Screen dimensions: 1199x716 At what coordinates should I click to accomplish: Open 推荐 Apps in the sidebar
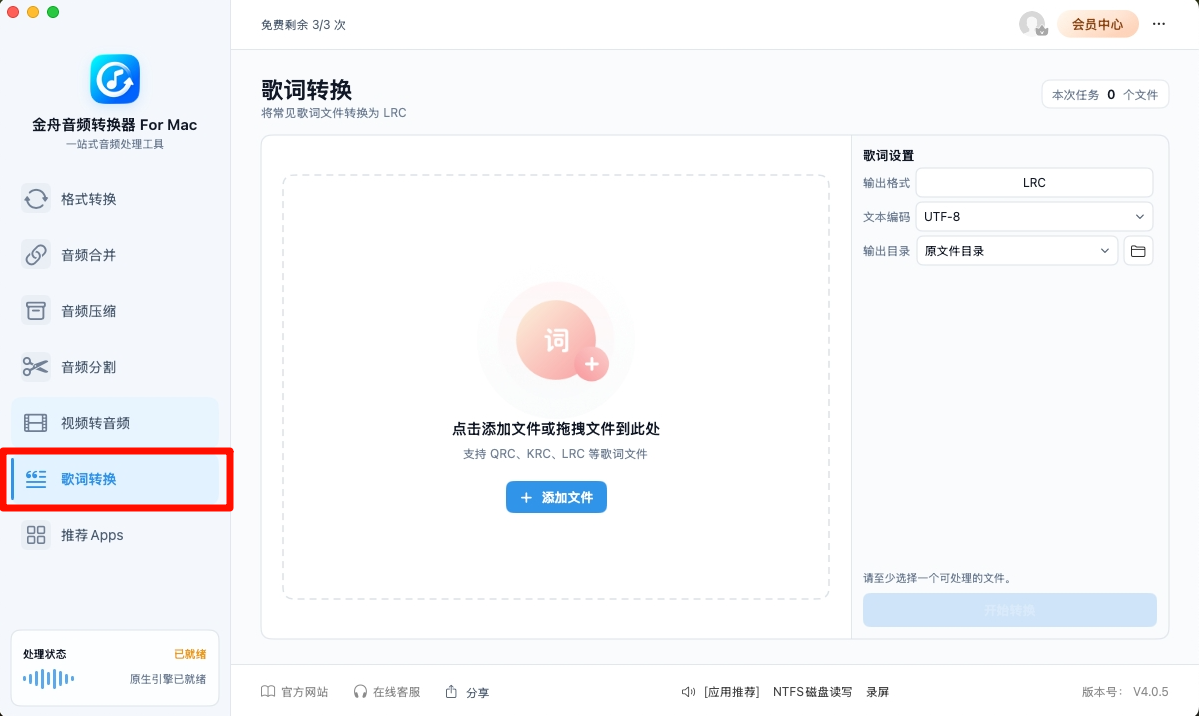(115, 535)
